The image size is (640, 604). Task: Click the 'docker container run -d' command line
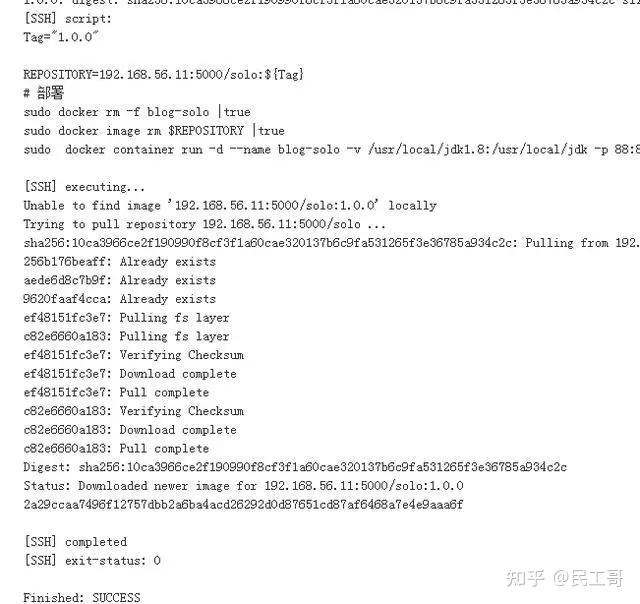coord(332,149)
